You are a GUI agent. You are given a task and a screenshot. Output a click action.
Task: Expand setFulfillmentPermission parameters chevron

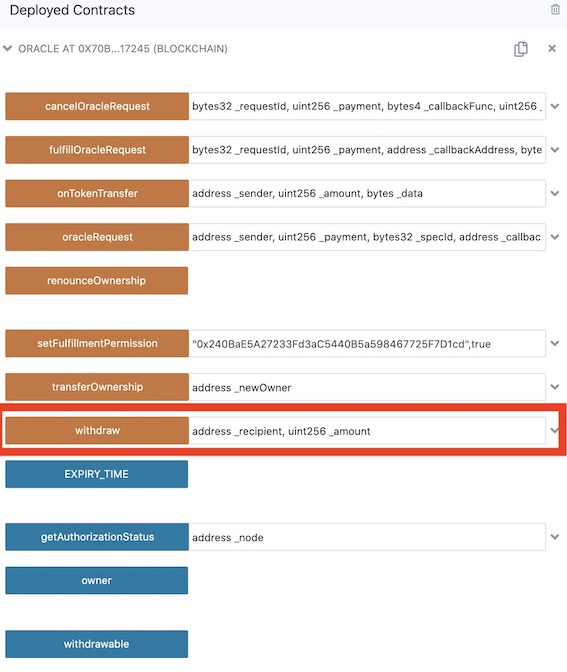pos(555,343)
